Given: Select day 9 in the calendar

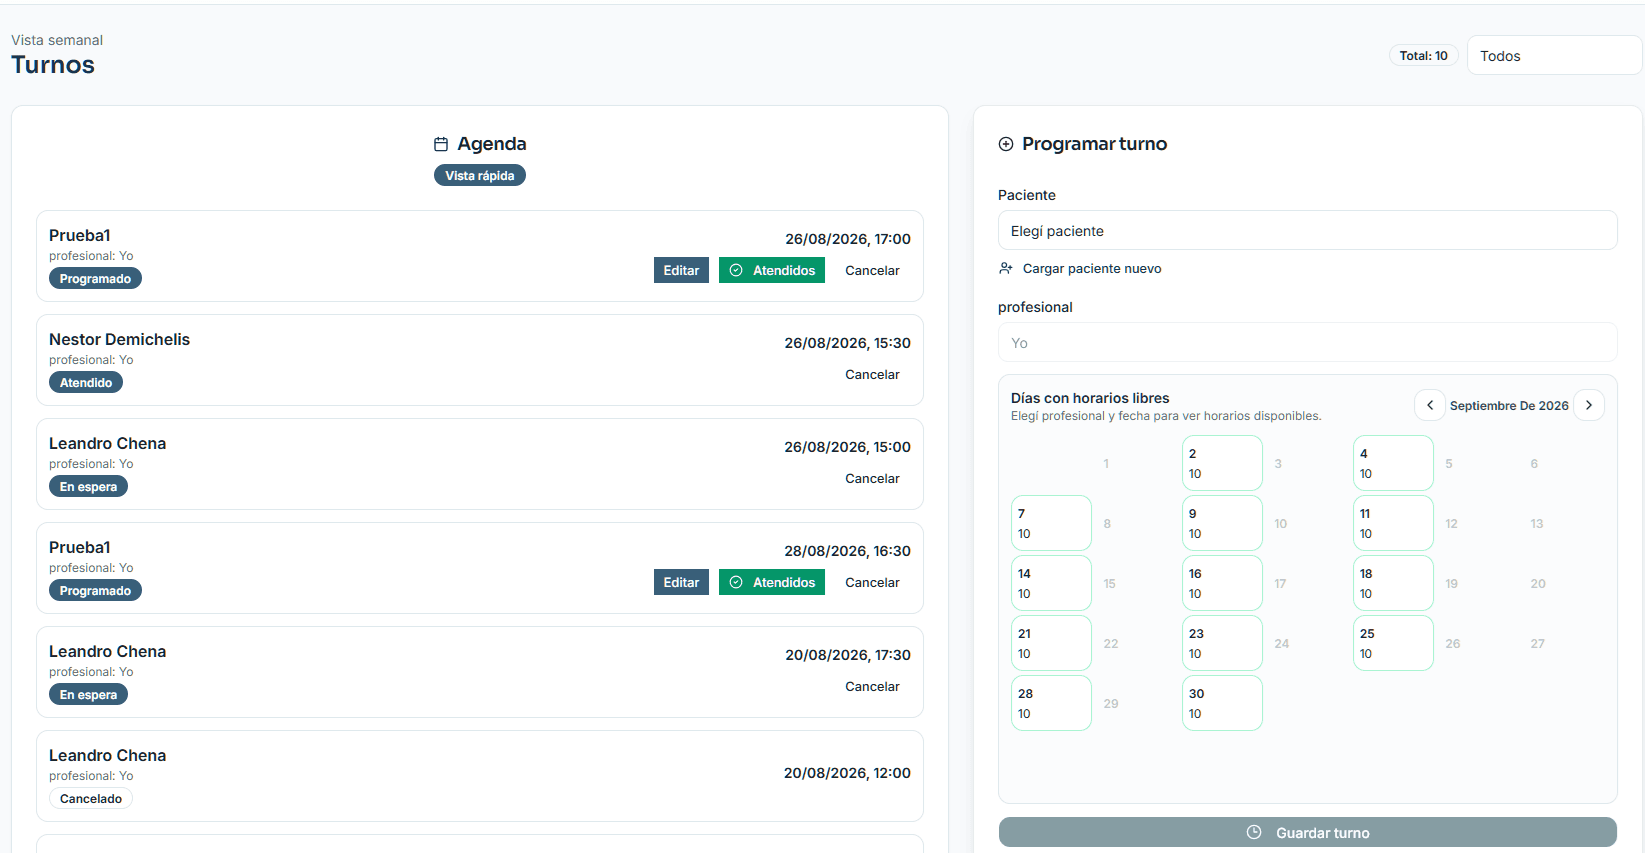Looking at the screenshot, I should 1222,523.
